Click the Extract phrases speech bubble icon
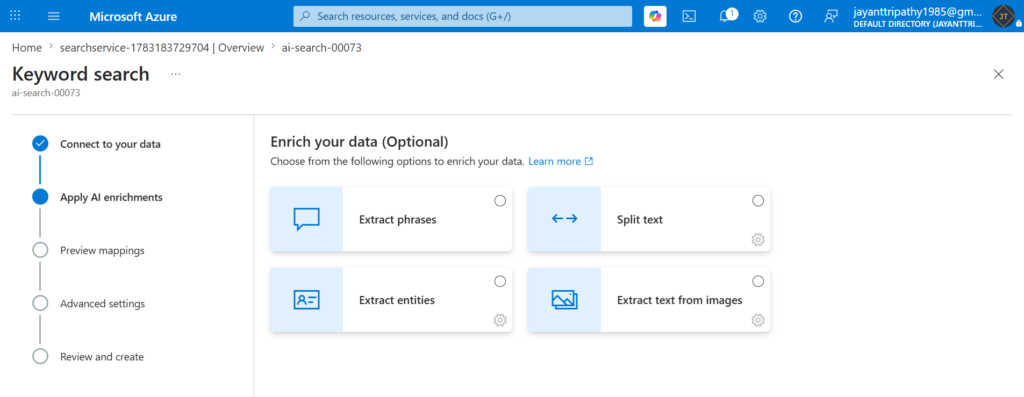The height and width of the screenshot is (397, 1024). click(x=306, y=219)
